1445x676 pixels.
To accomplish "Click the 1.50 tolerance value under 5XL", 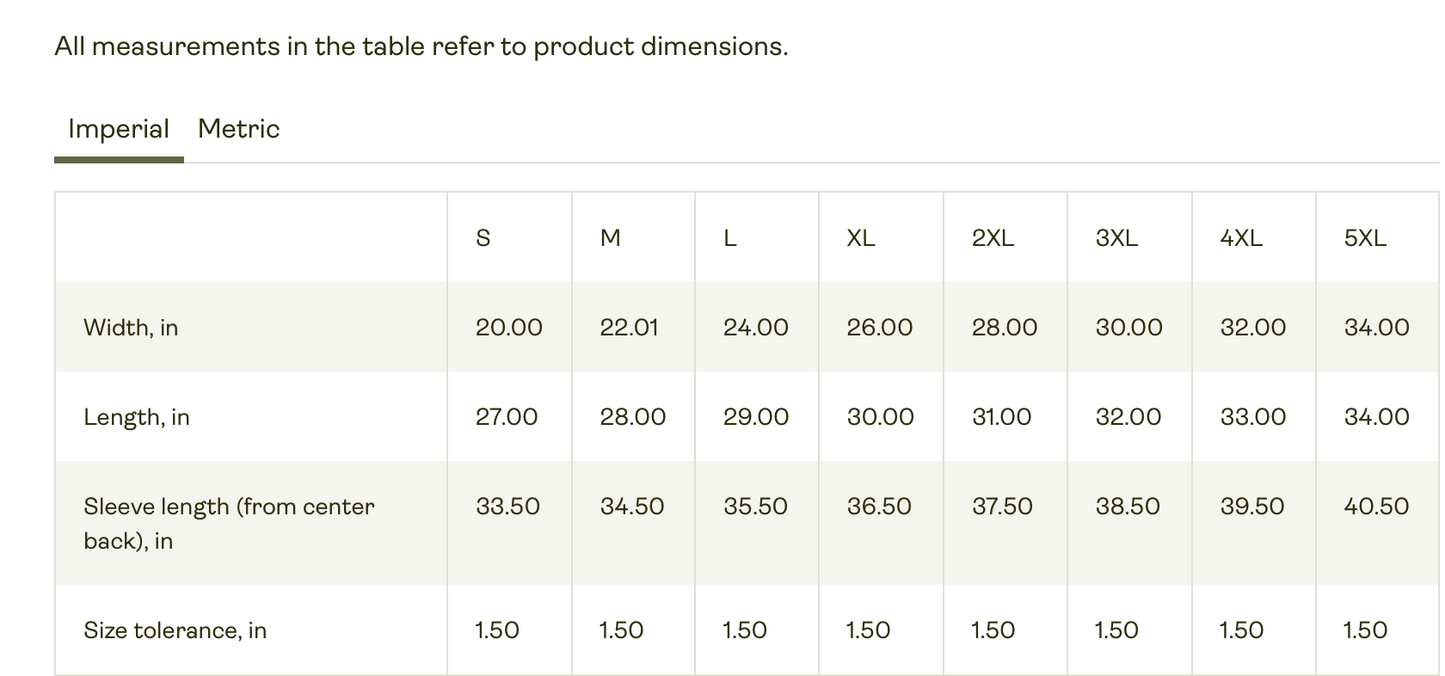I will pos(1365,631).
